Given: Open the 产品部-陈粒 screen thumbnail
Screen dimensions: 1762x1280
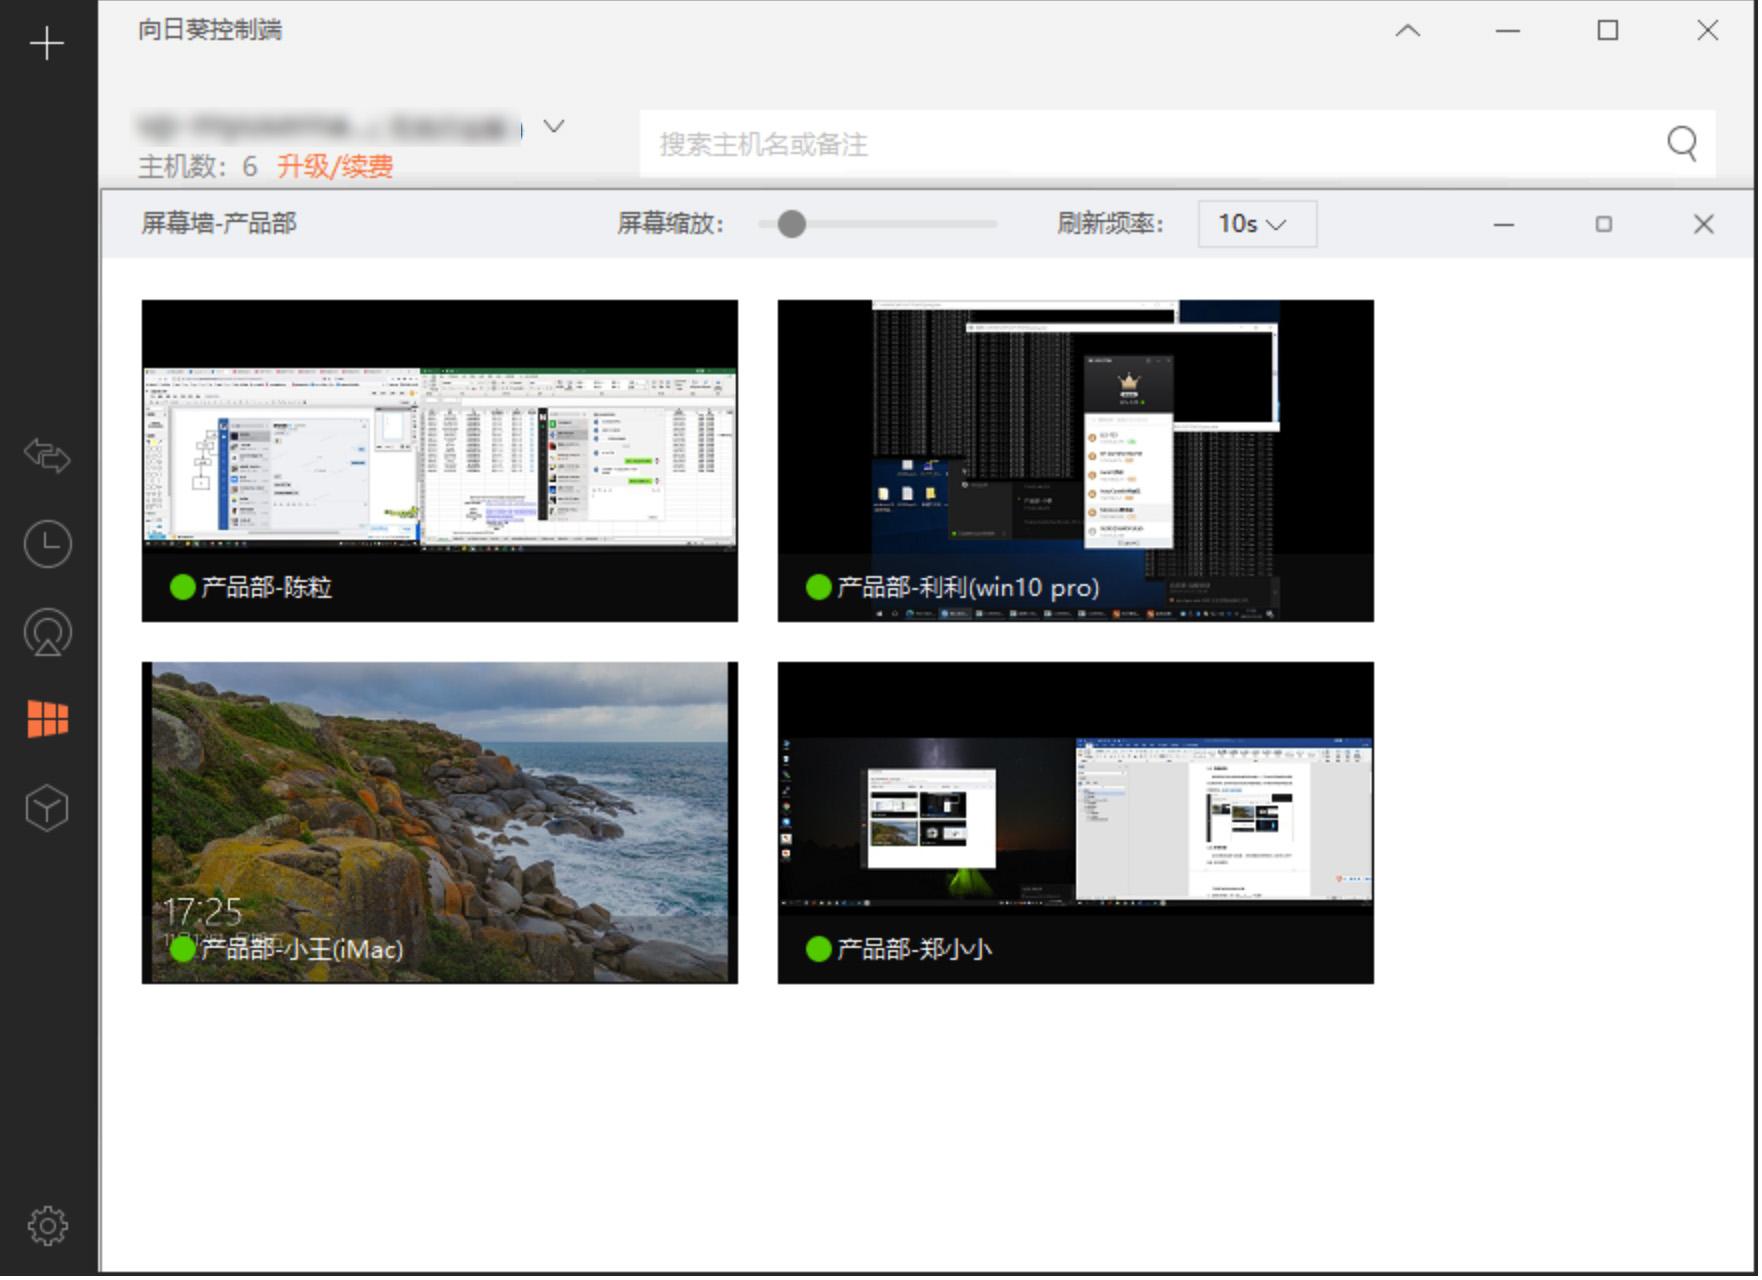Looking at the screenshot, I should pos(441,462).
